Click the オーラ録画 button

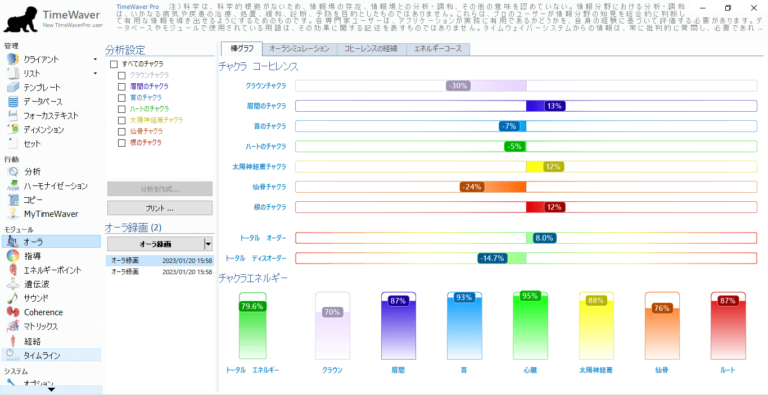coord(156,244)
